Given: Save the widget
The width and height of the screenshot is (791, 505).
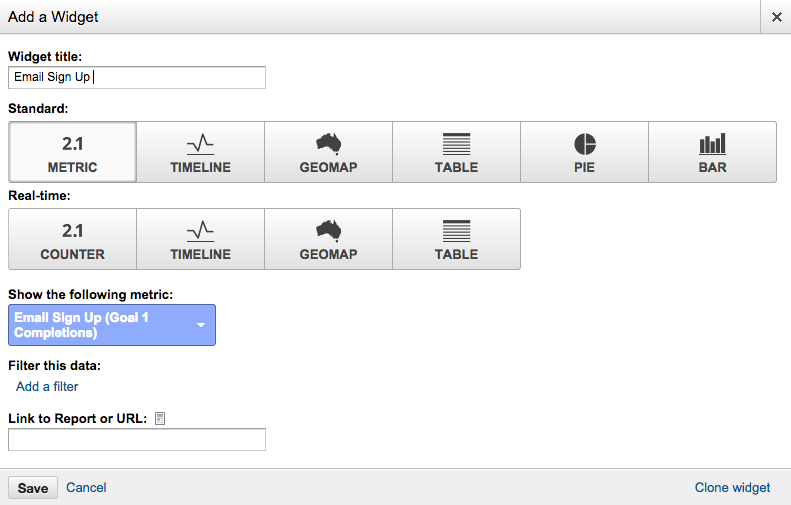Looking at the screenshot, I should click(33, 488).
